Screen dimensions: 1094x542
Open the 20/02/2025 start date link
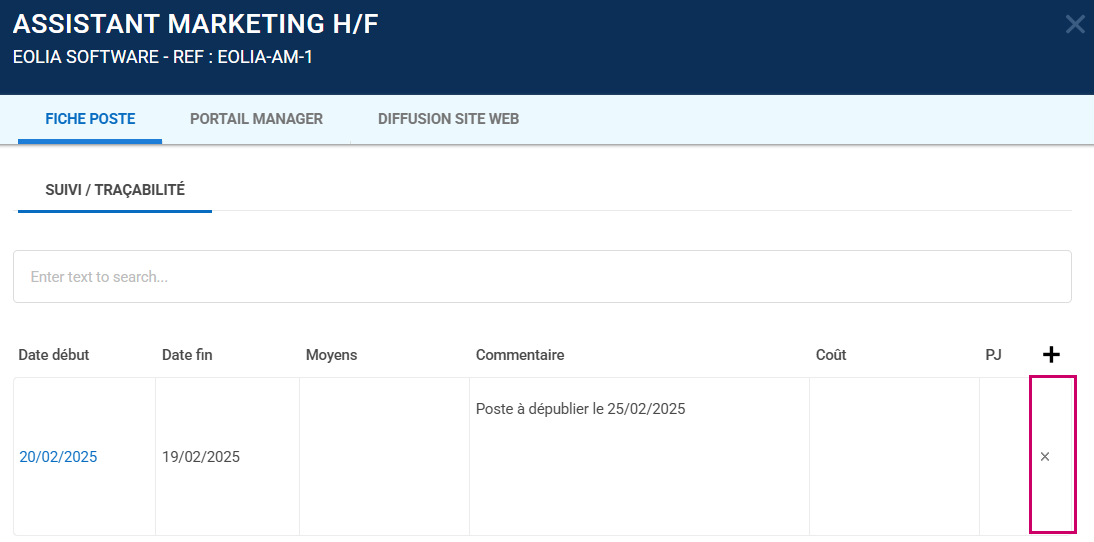click(58, 457)
